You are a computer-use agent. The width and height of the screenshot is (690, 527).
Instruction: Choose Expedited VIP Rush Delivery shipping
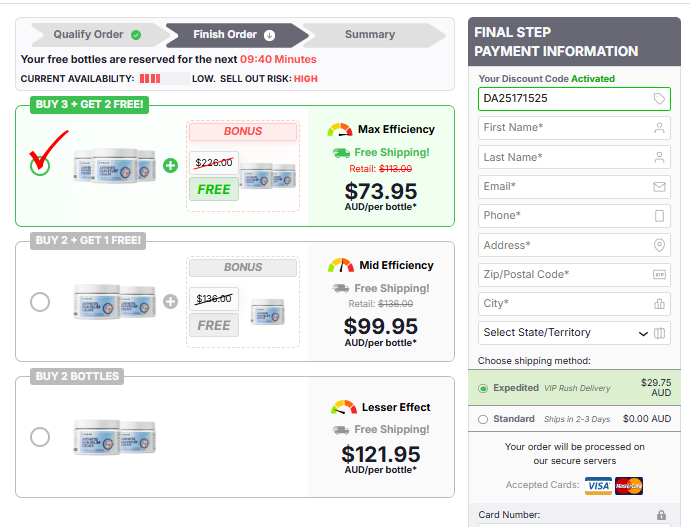point(484,388)
